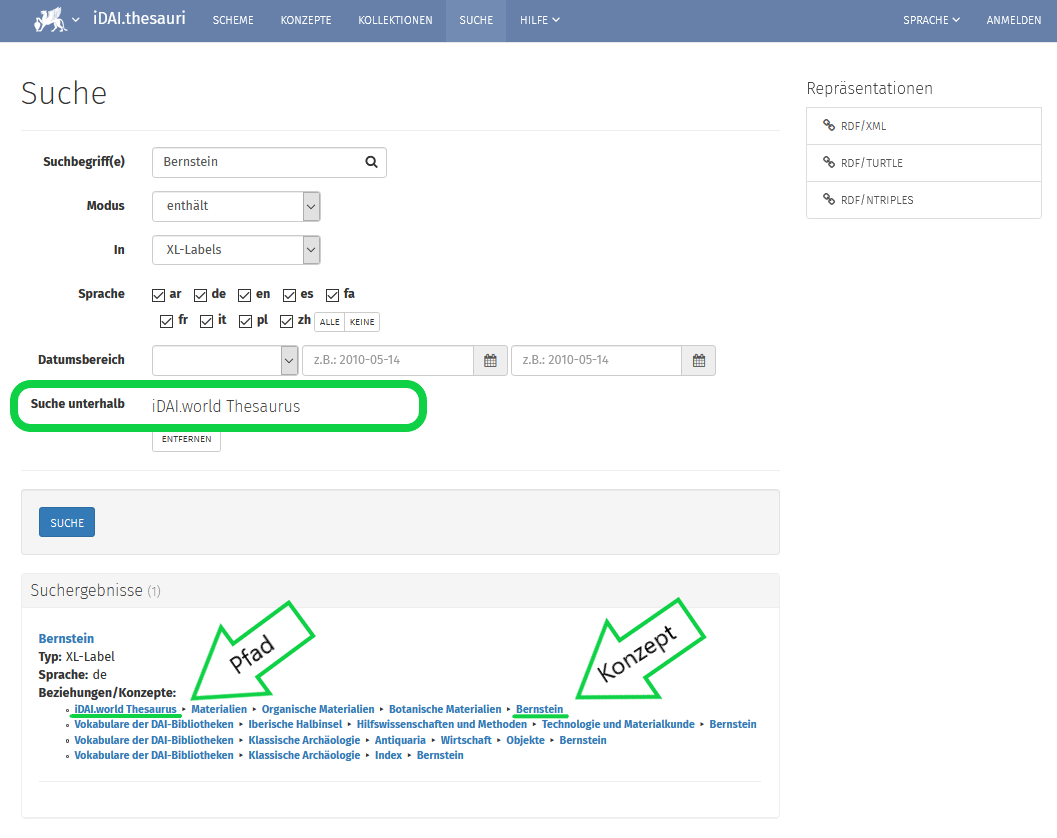
Task: Open the KONZEPTE navigation item
Action: 306,20
